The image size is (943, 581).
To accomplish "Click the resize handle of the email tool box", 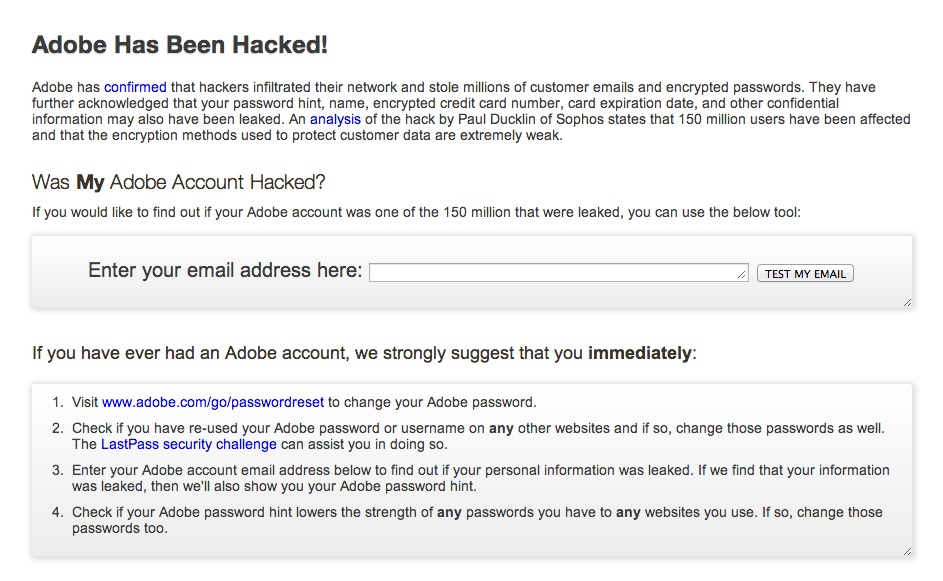I will tap(907, 302).
